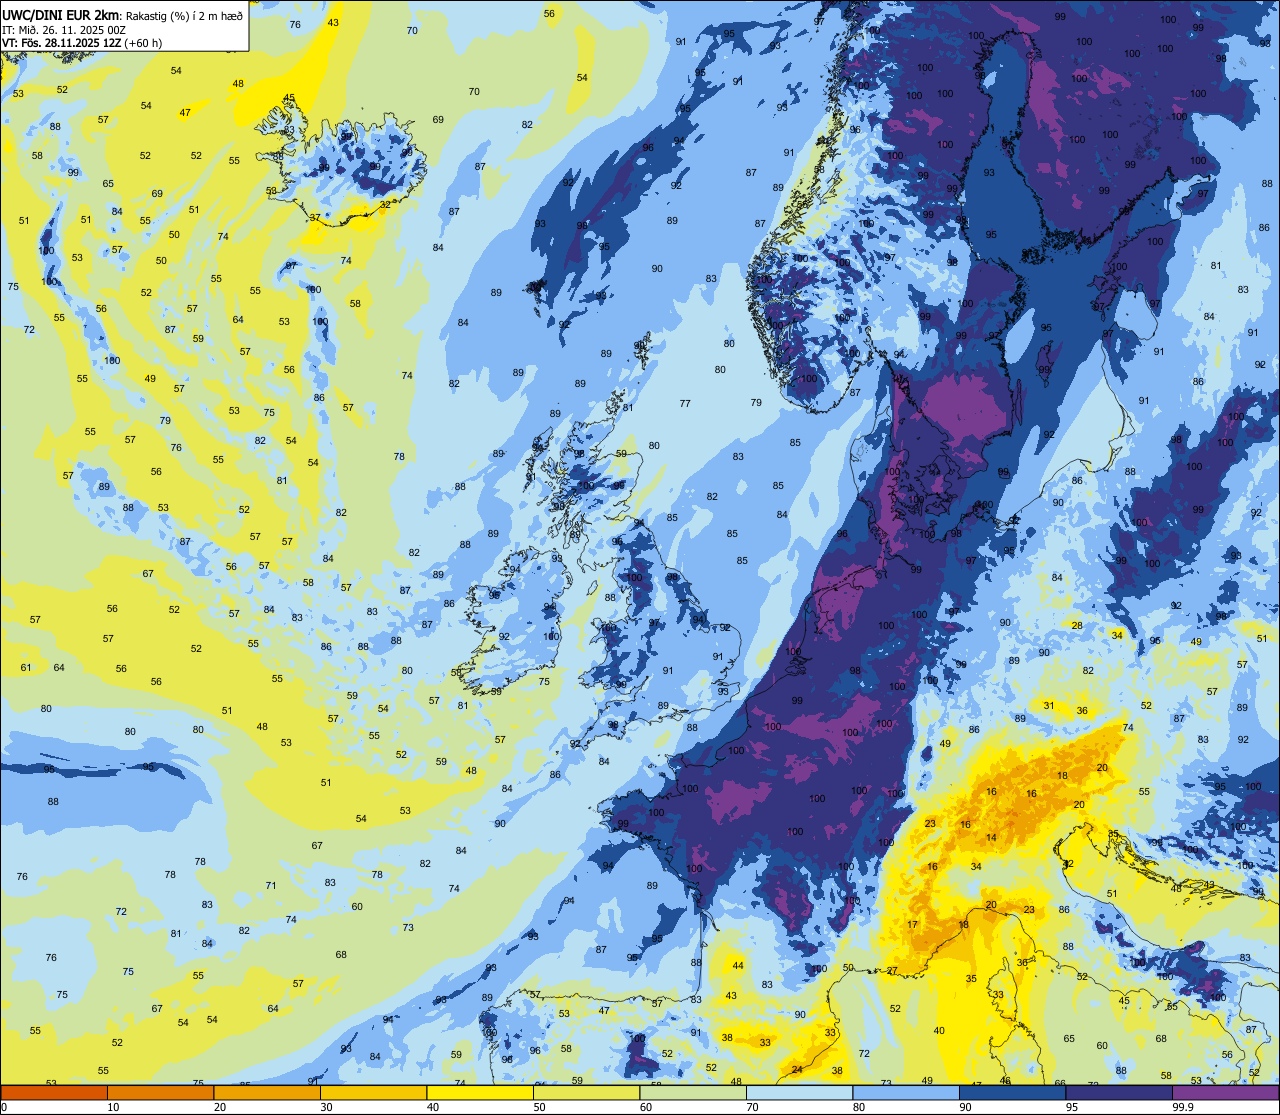Click the amber 30–40 legend swatch

coord(373,1093)
